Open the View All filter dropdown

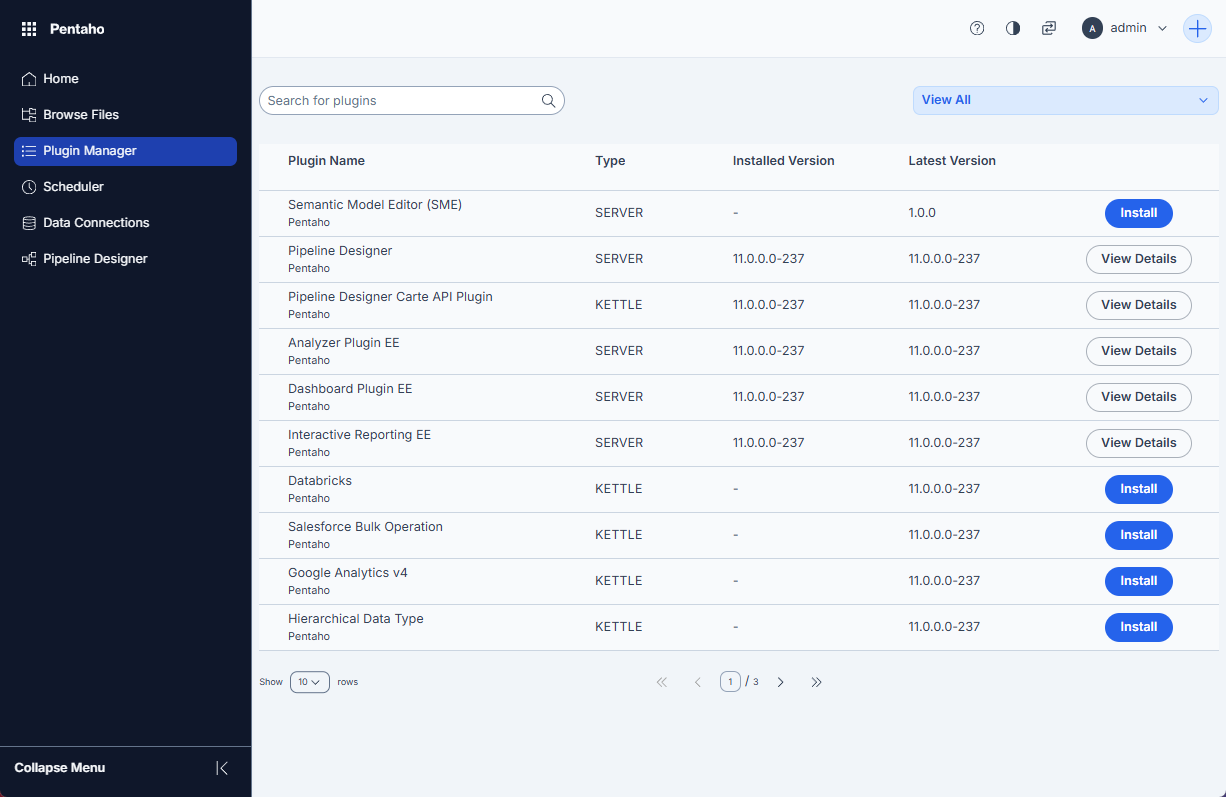[1065, 100]
